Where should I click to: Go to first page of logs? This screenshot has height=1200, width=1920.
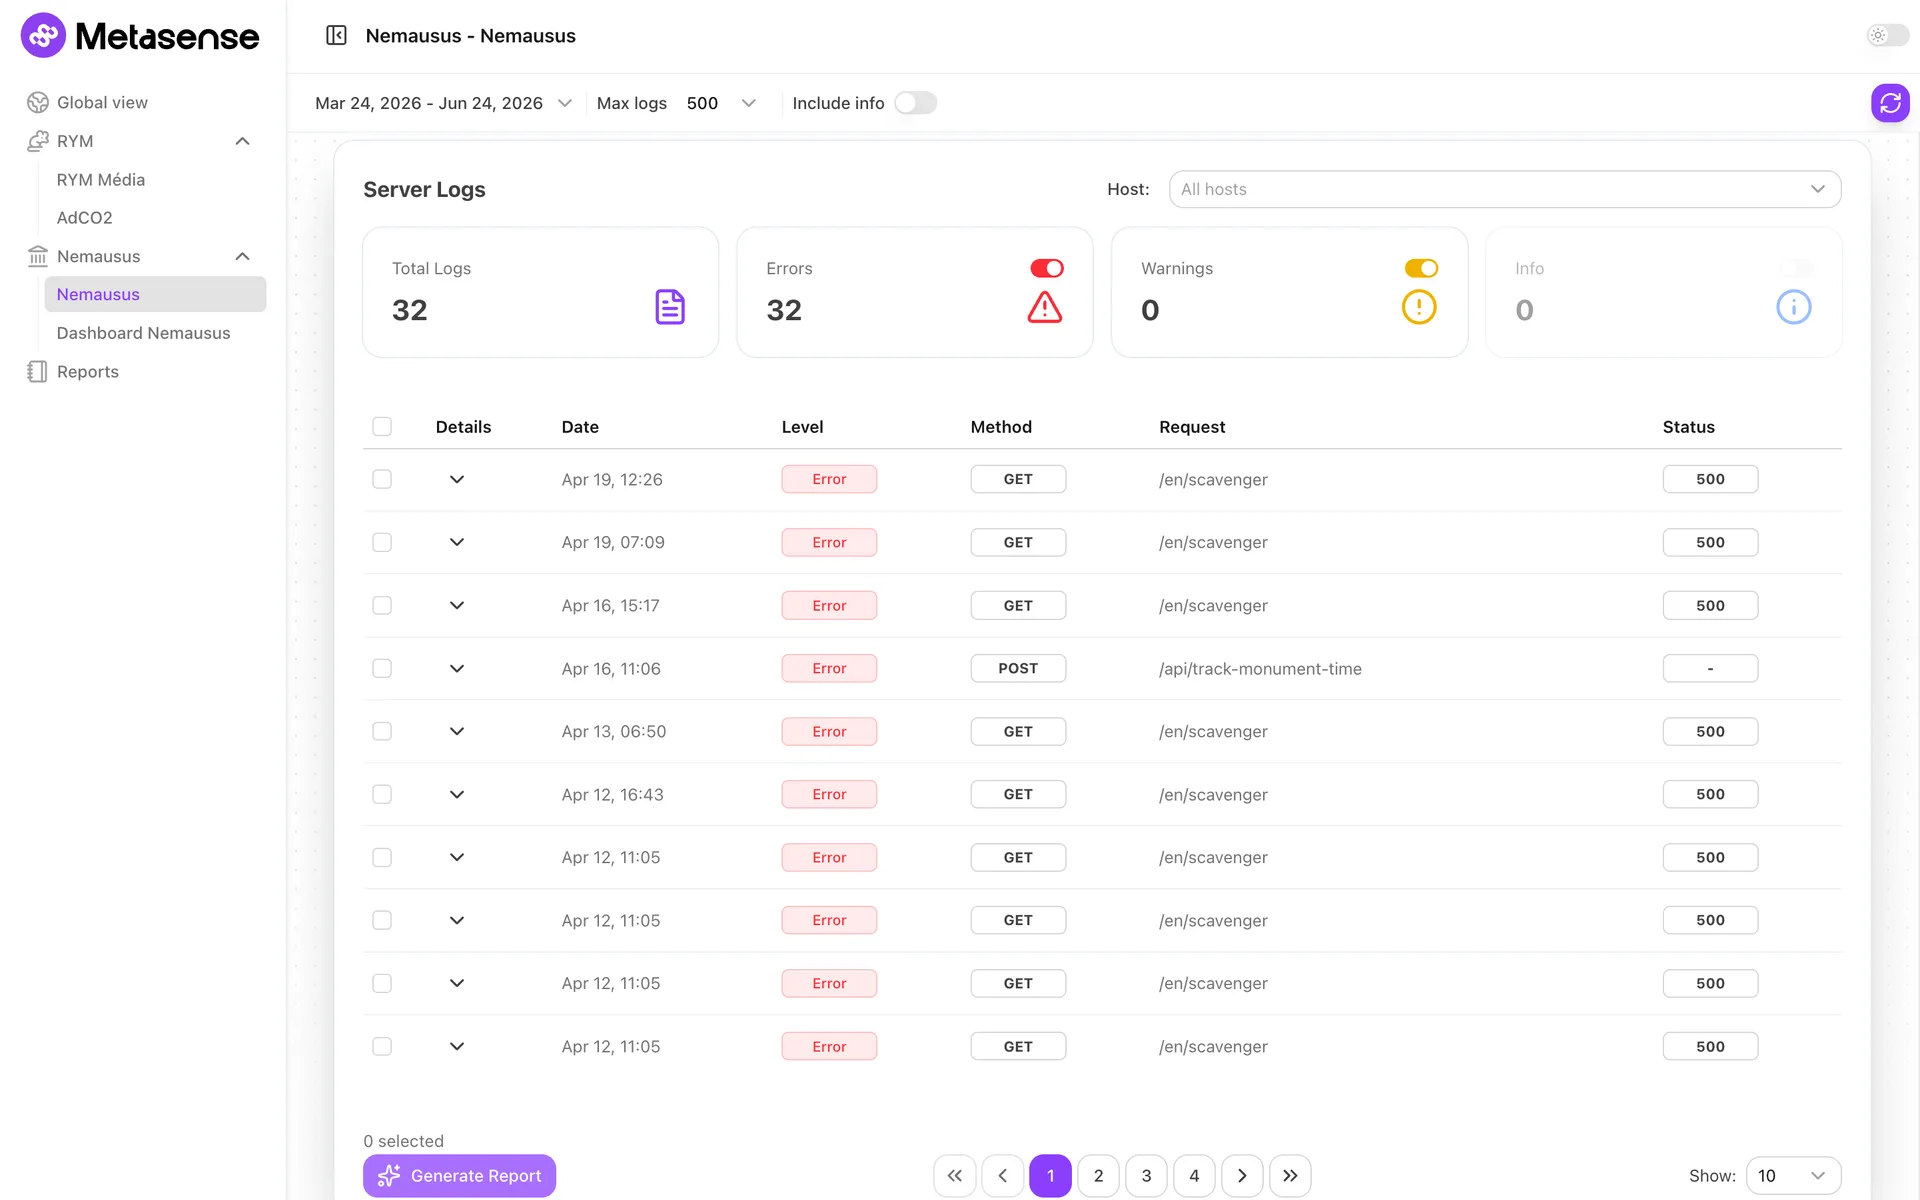(x=954, y=1176)
